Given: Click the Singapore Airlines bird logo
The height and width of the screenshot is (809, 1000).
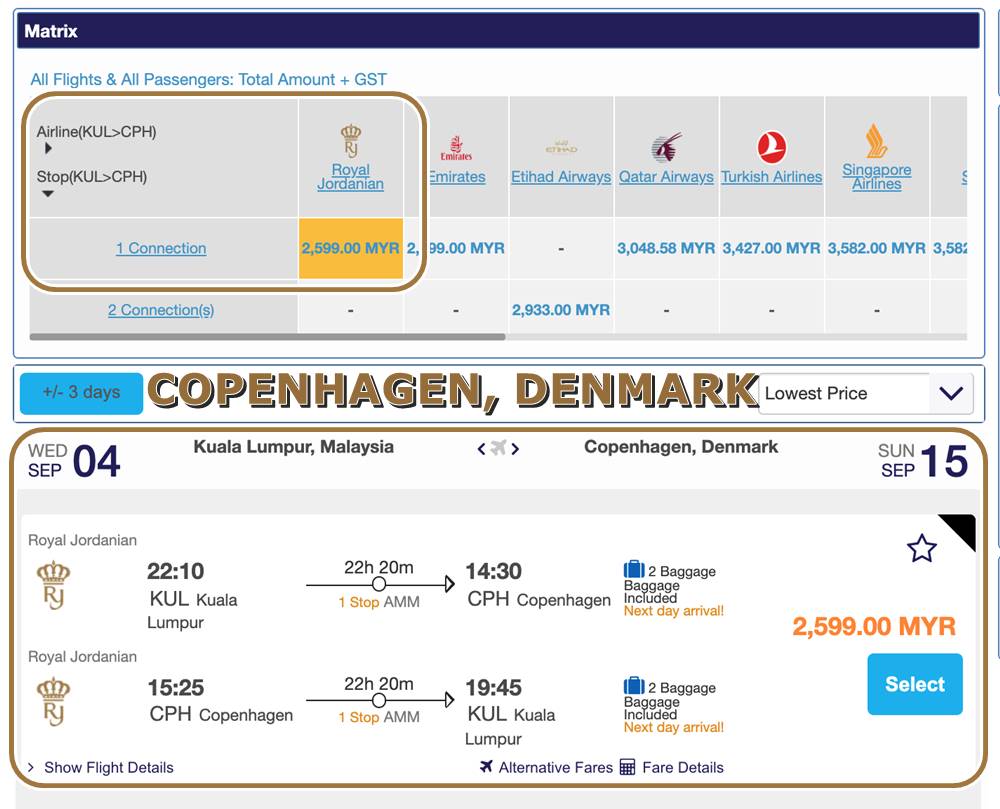Looking at the screenshot, I should (877, 141).
